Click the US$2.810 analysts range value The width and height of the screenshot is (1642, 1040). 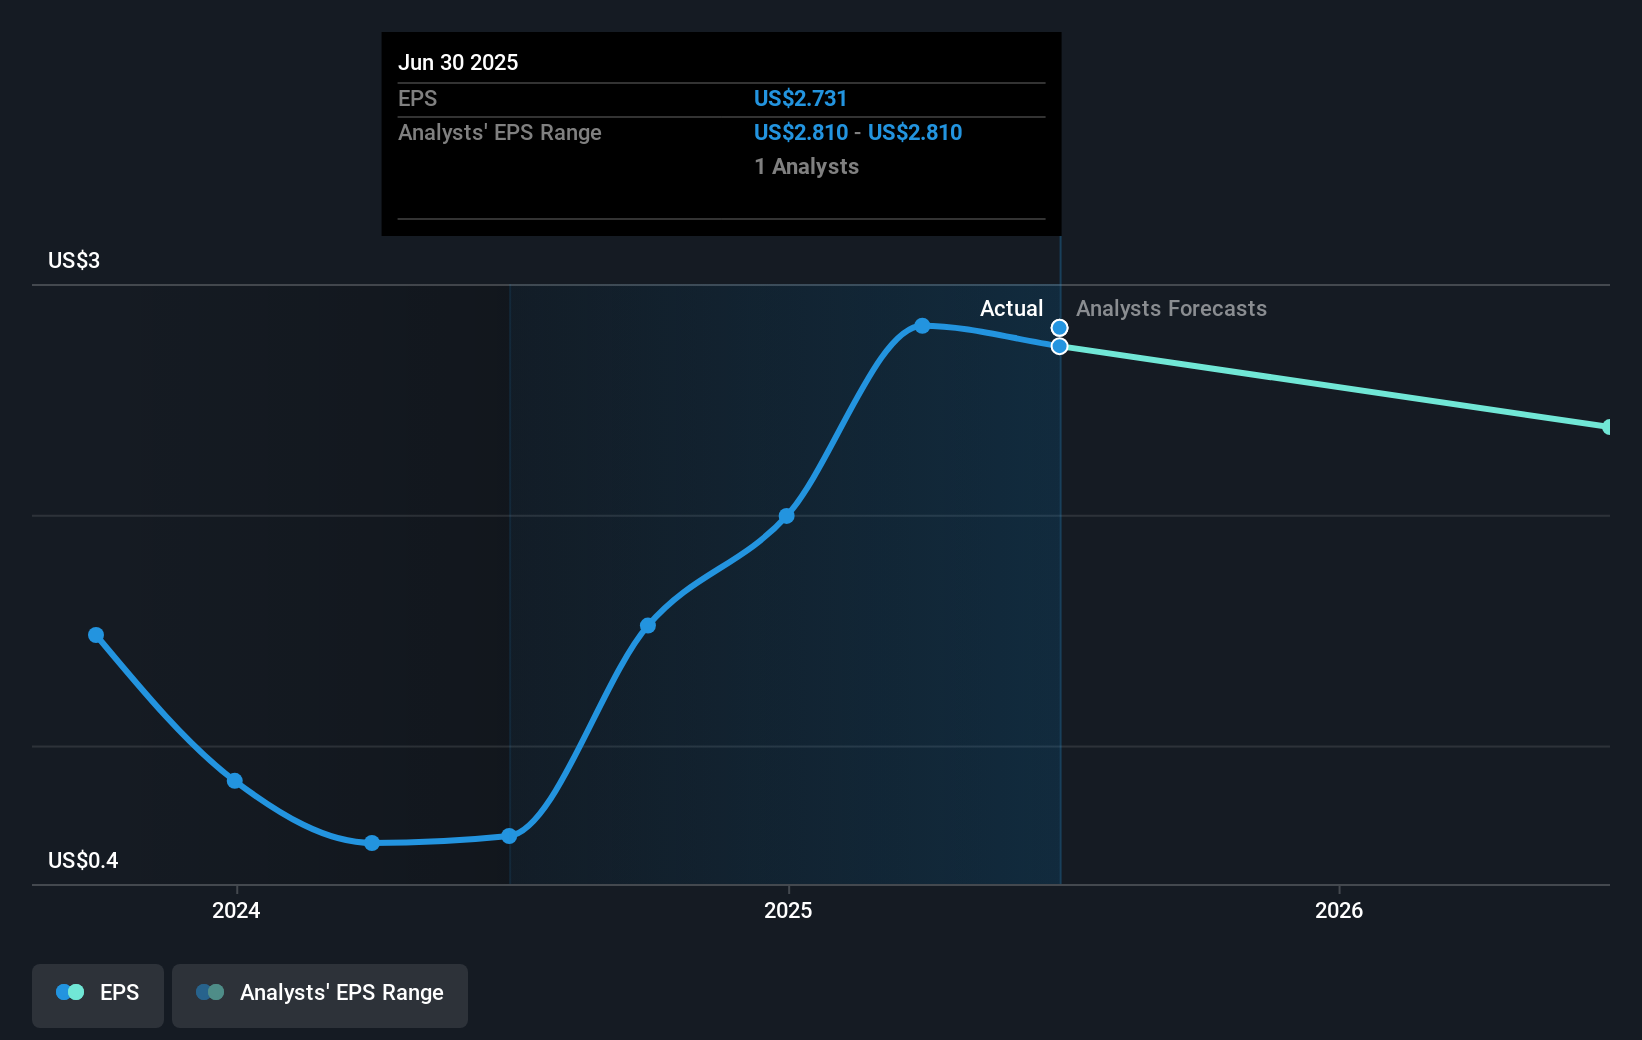click(x=800, y=132)
